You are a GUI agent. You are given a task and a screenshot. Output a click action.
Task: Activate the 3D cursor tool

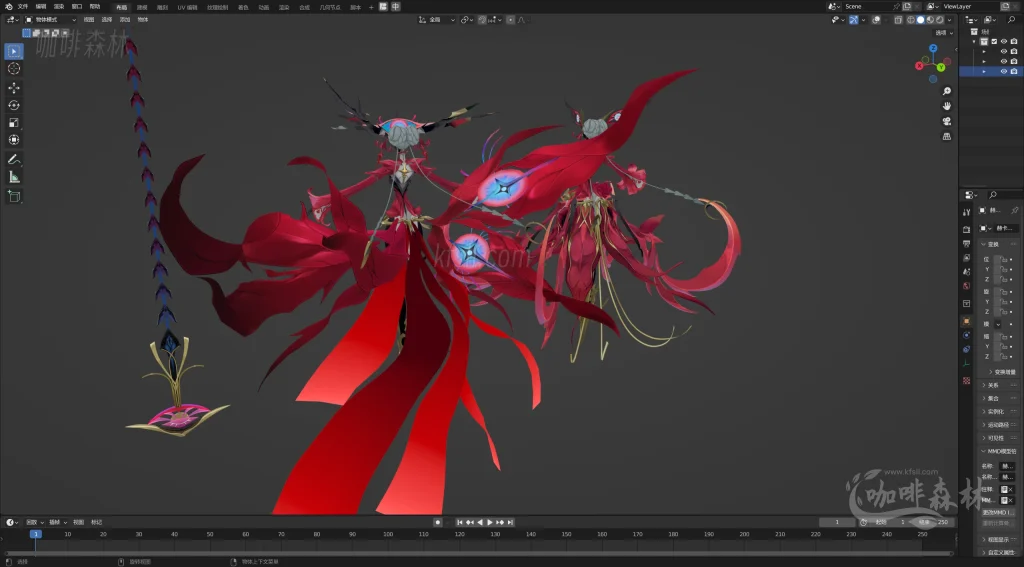coord(14,69)
